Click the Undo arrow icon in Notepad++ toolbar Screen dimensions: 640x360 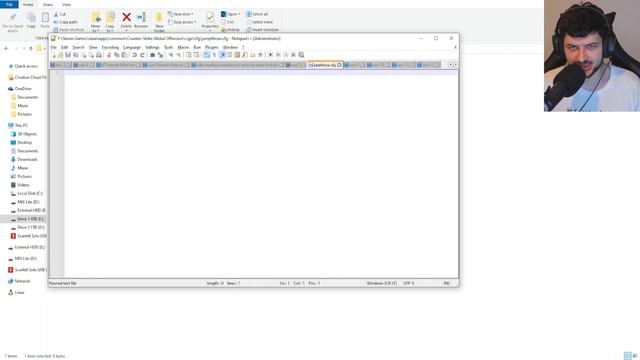tap(135, 55)
